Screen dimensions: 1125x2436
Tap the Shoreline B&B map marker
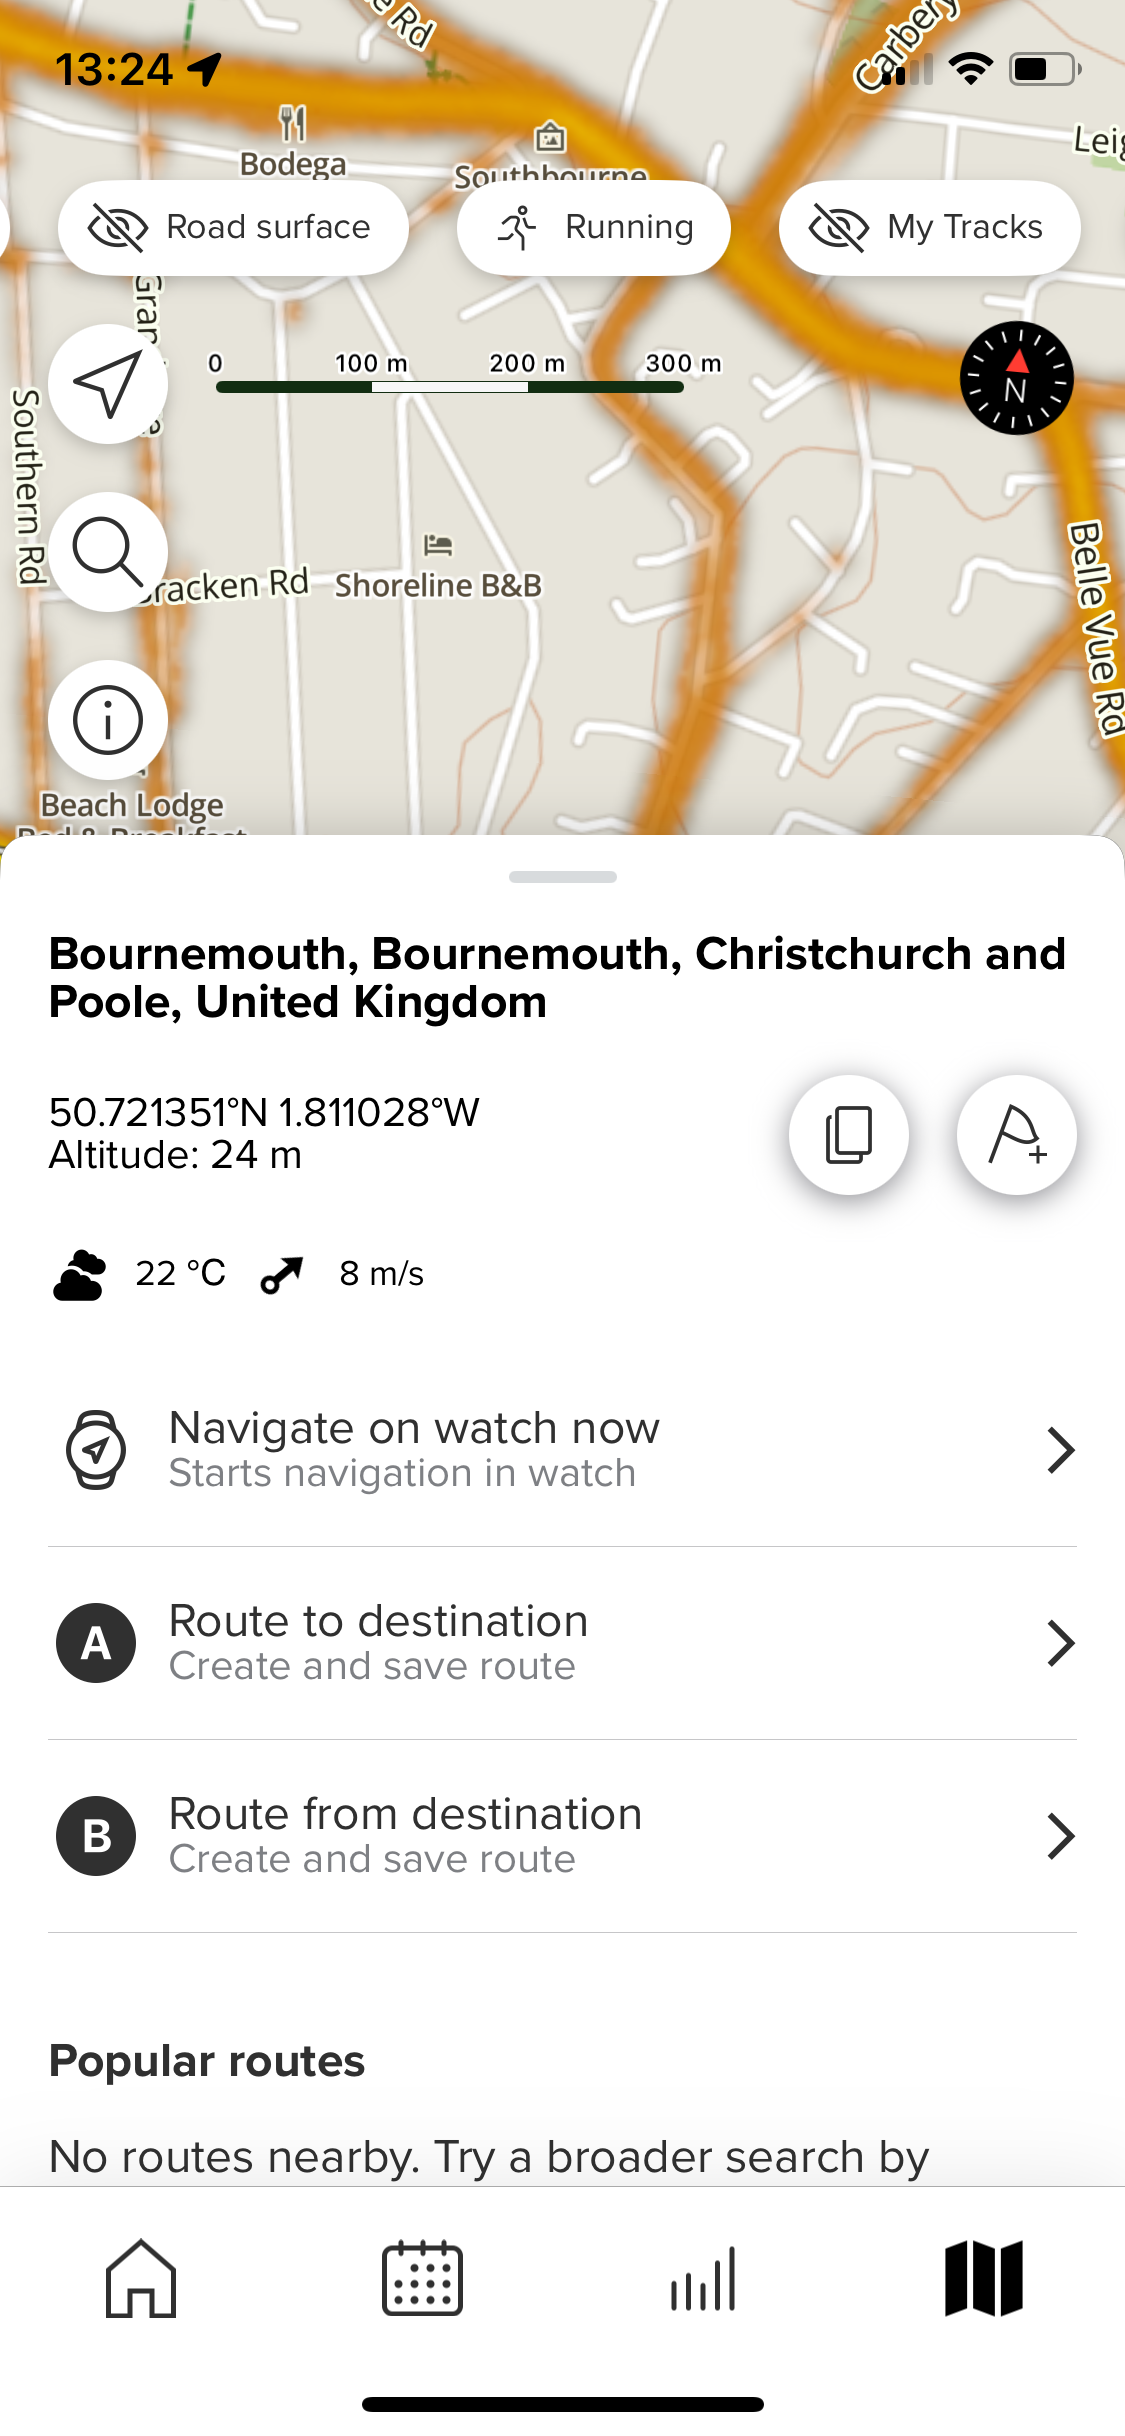pos(437,545)
